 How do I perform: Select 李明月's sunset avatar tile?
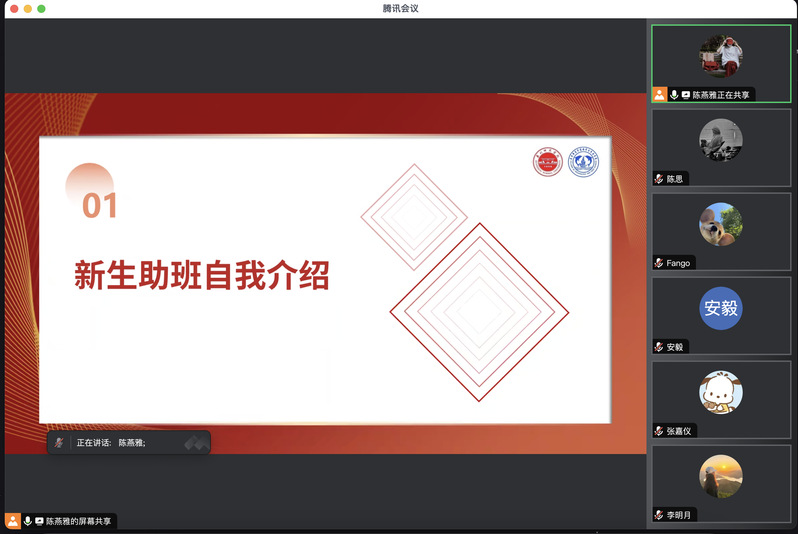720,476
